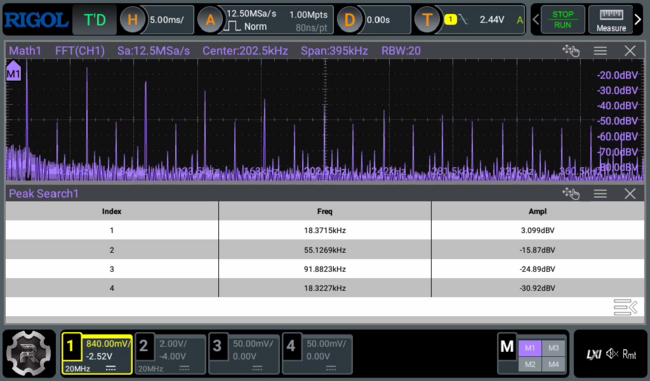650x381 pixels.
Task: Click the Center:202.5kHz label
Action: tap(245, 51)
